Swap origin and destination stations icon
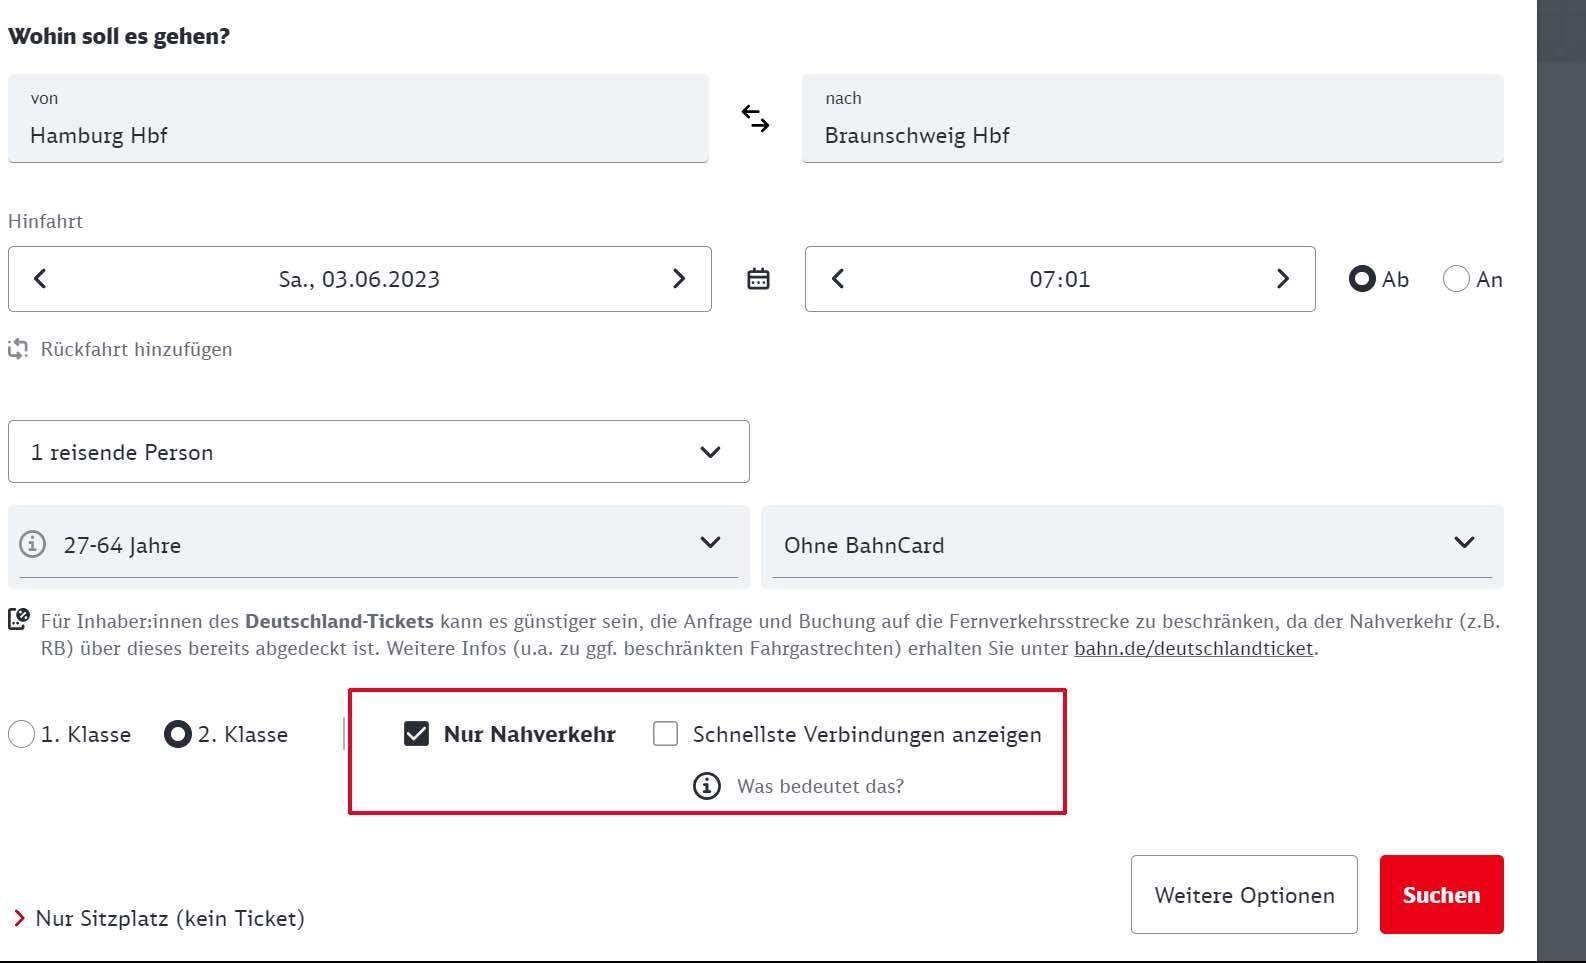 tap(755, 119)
